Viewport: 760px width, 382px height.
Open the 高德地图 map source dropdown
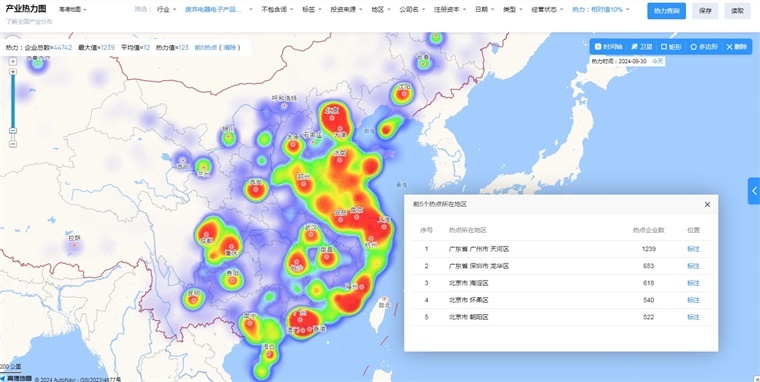[x=73, y=9]
